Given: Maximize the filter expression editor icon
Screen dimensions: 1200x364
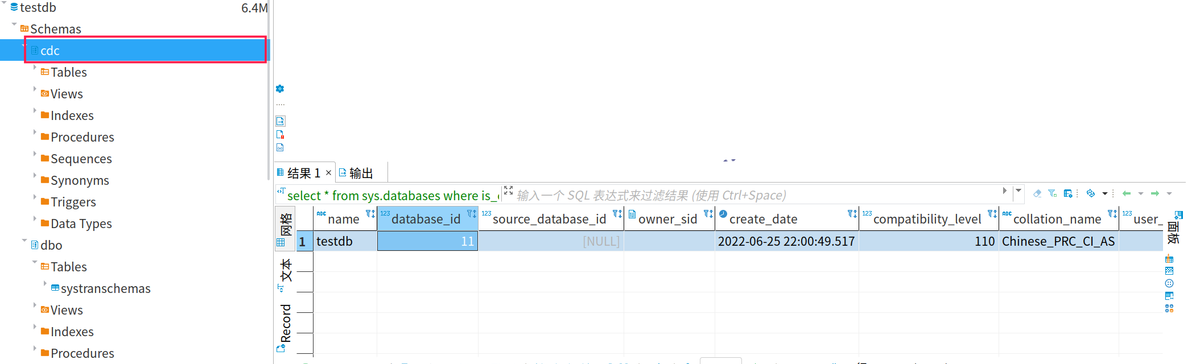Looking at the screenshot, I should (x=508, y=191).
